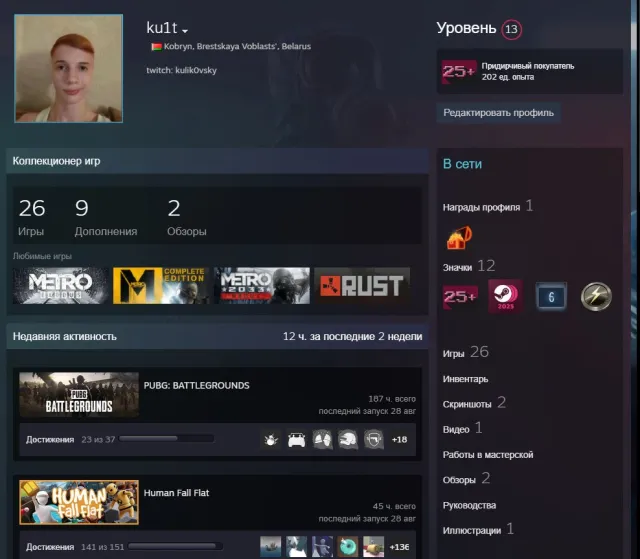Screen dimensions: 640x559
Task: Click PUBG achievements progress bar
Action: (x=166, y=439)
